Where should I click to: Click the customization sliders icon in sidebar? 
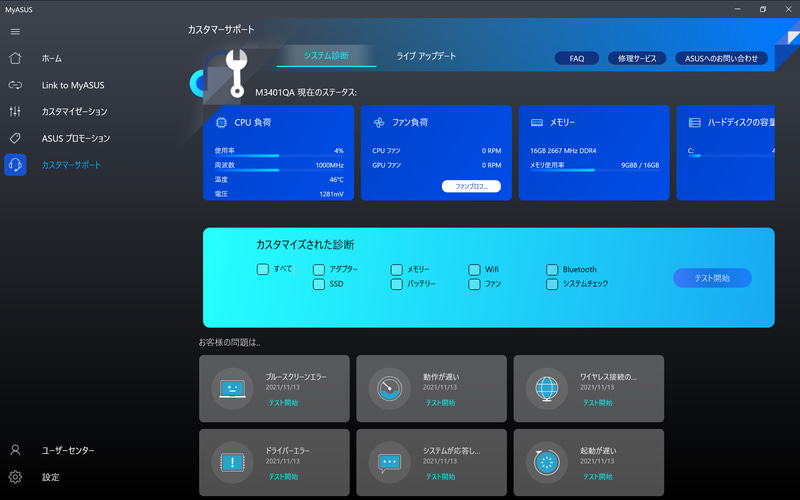(15, 111)
